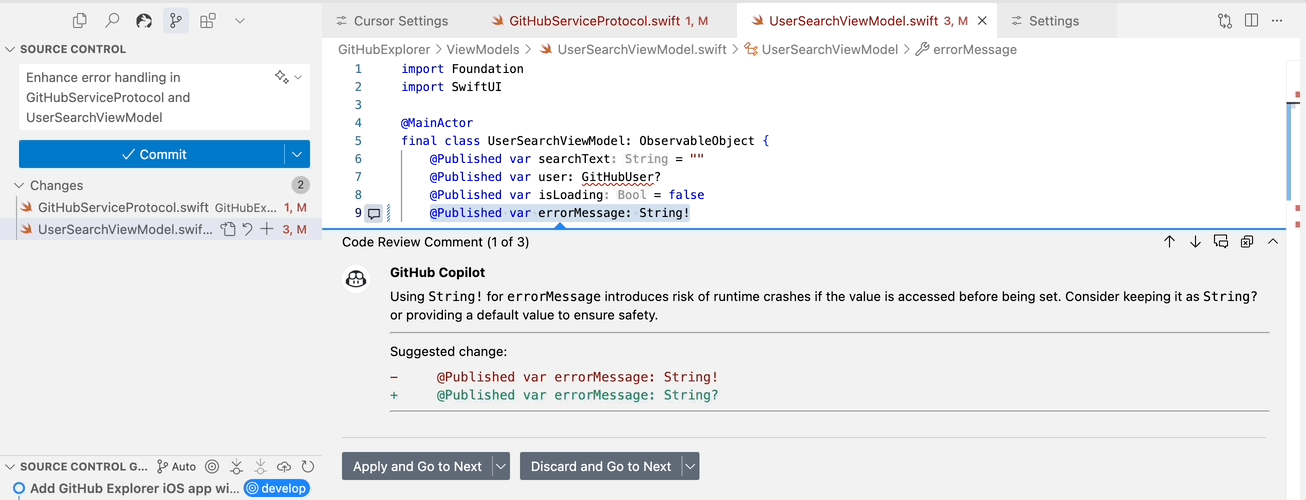Click the Push cloud upload icon
The height and width of the screenshot is (500, 1306).
click(284, 466)
